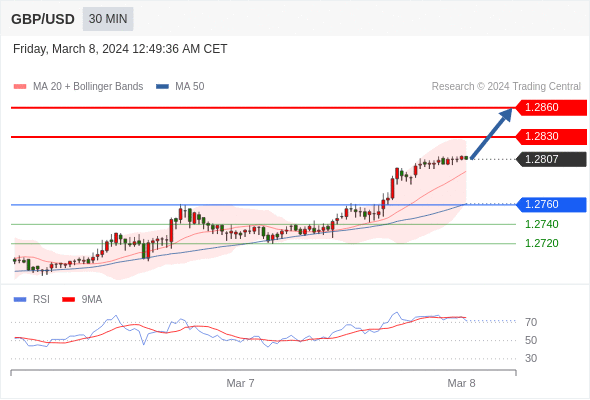Click the 1.2830 red resistance price tag
This screenshot has height=400, width=590.
[551, 137]
